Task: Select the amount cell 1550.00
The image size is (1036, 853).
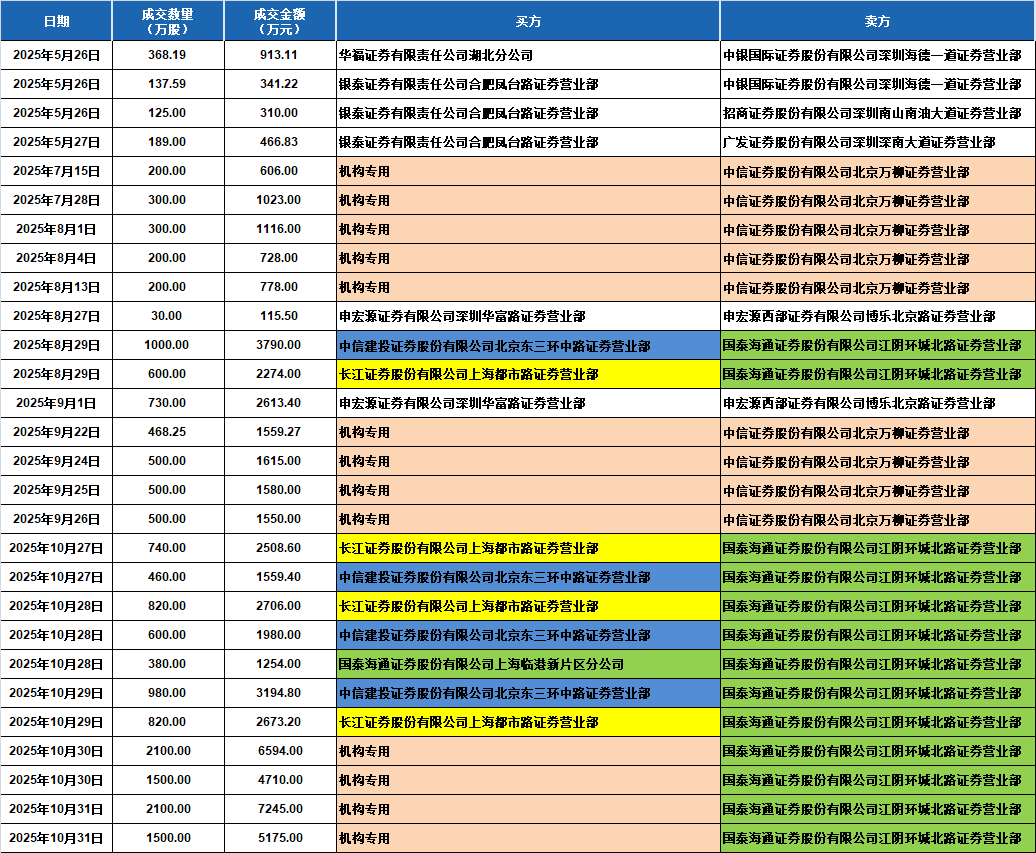Action: pos(280,519)
